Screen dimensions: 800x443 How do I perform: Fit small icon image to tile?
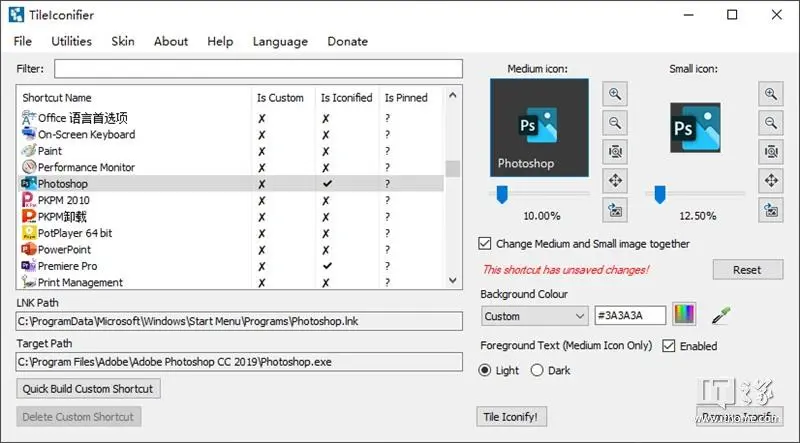point(770,152)
